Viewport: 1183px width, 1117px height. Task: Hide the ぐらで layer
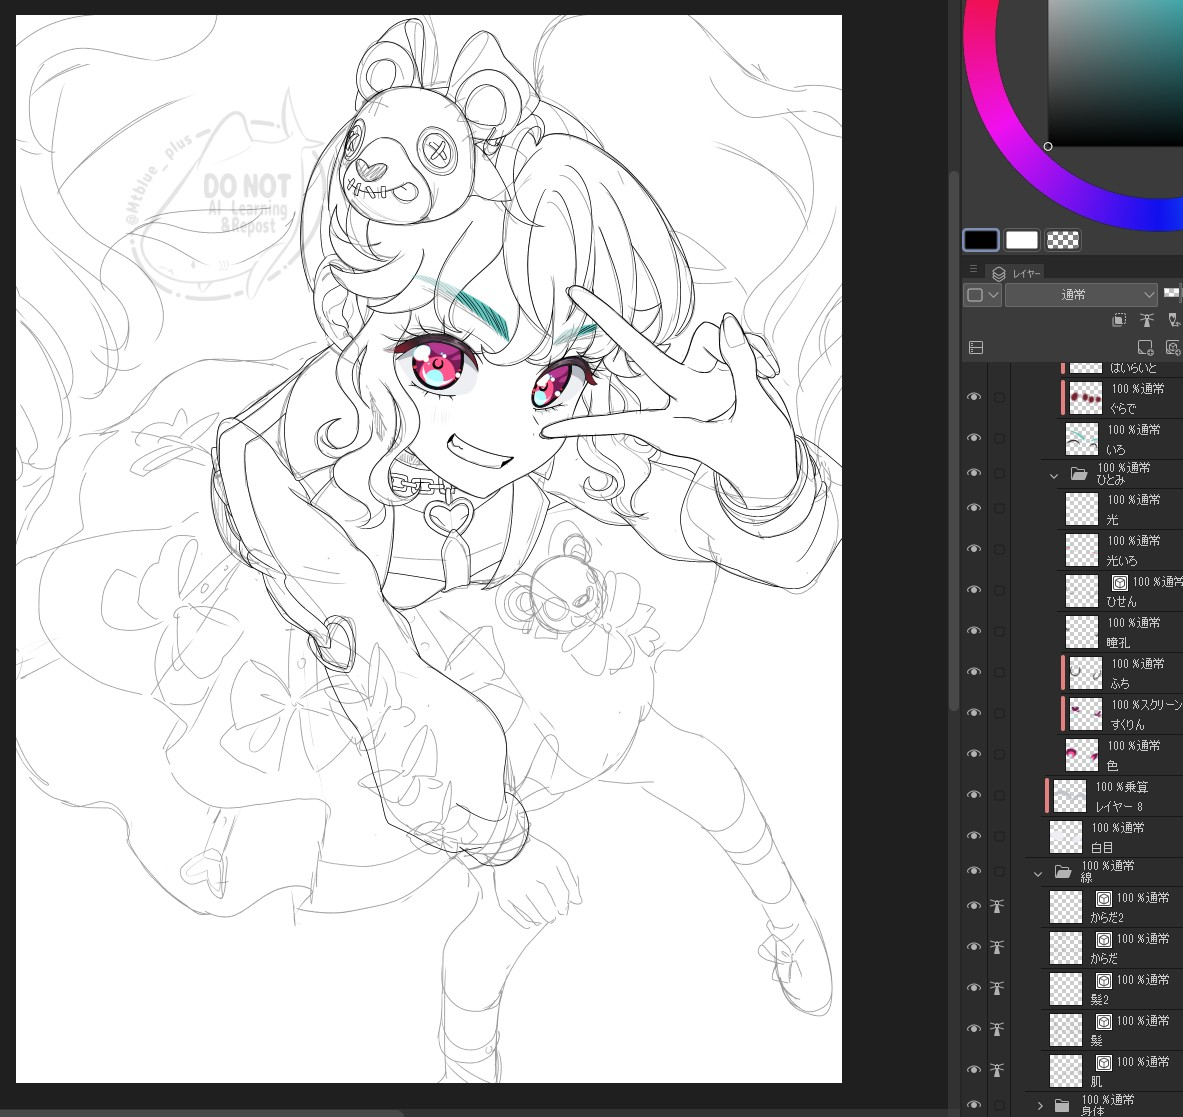pyautogui.click(x=973, y=398)
